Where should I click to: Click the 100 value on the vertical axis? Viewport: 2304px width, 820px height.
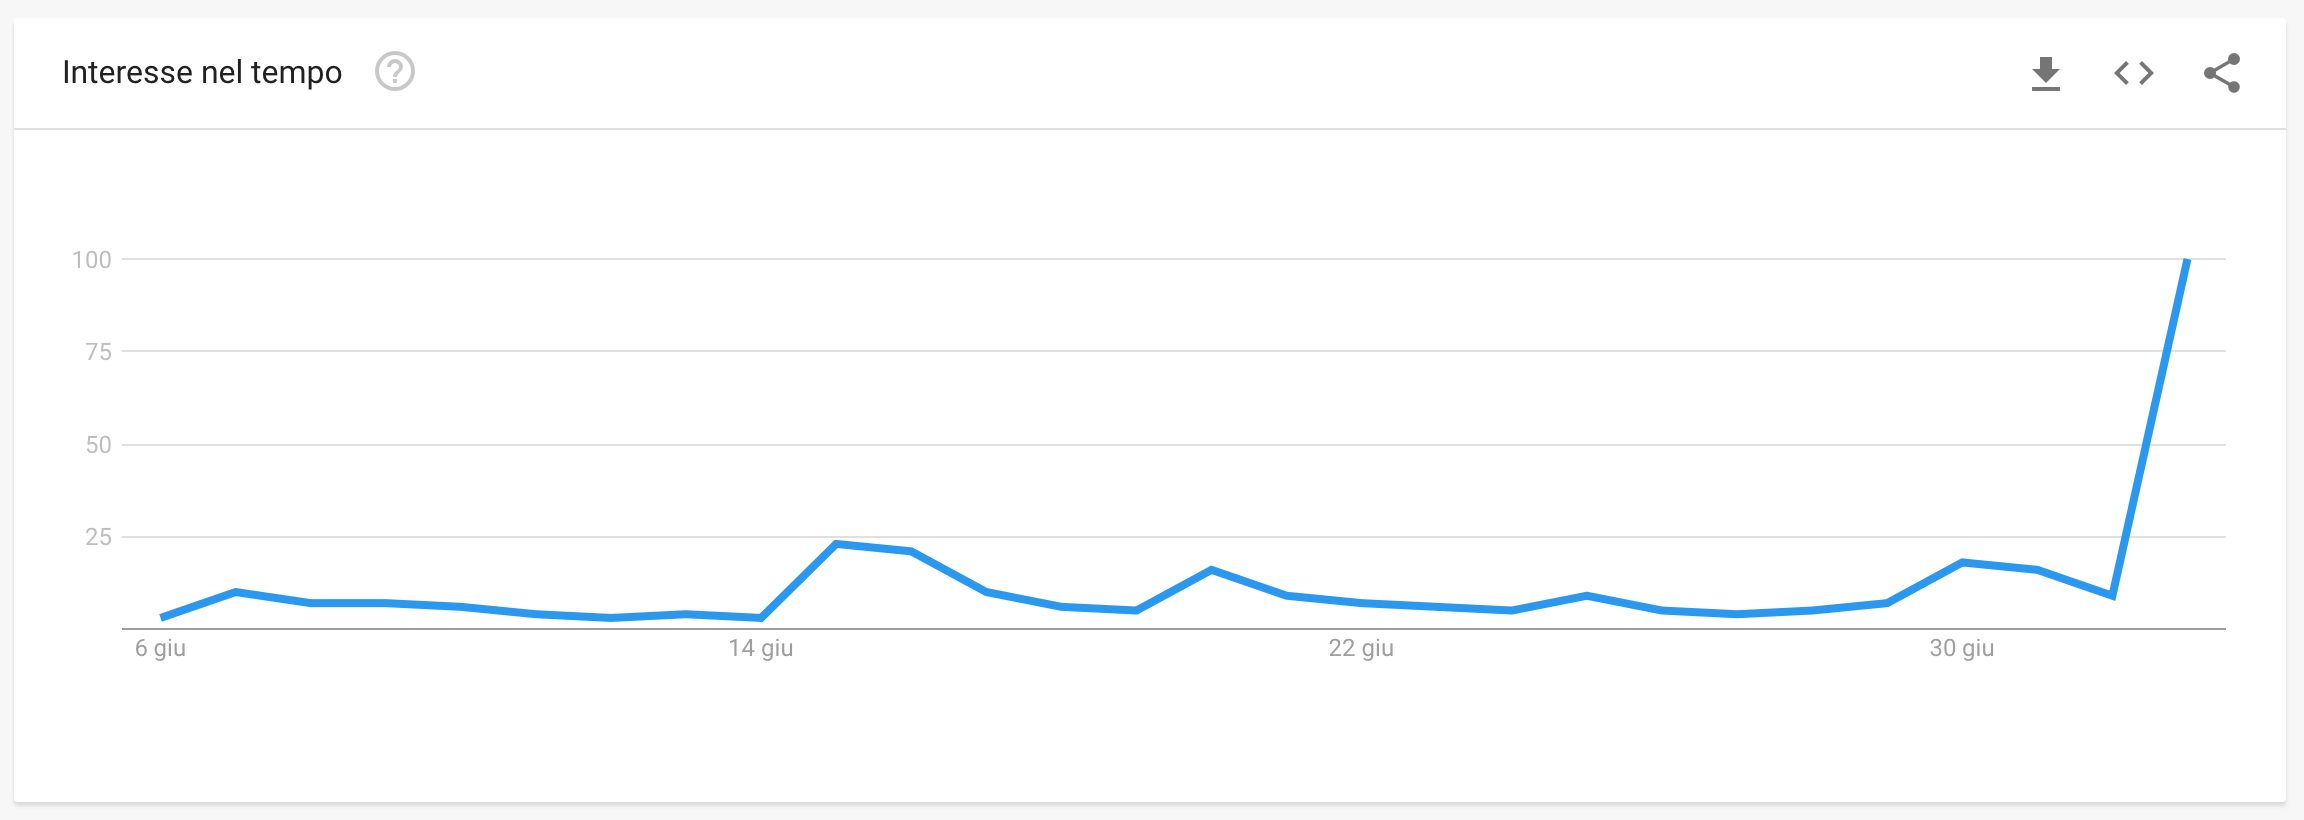point(92,260)
